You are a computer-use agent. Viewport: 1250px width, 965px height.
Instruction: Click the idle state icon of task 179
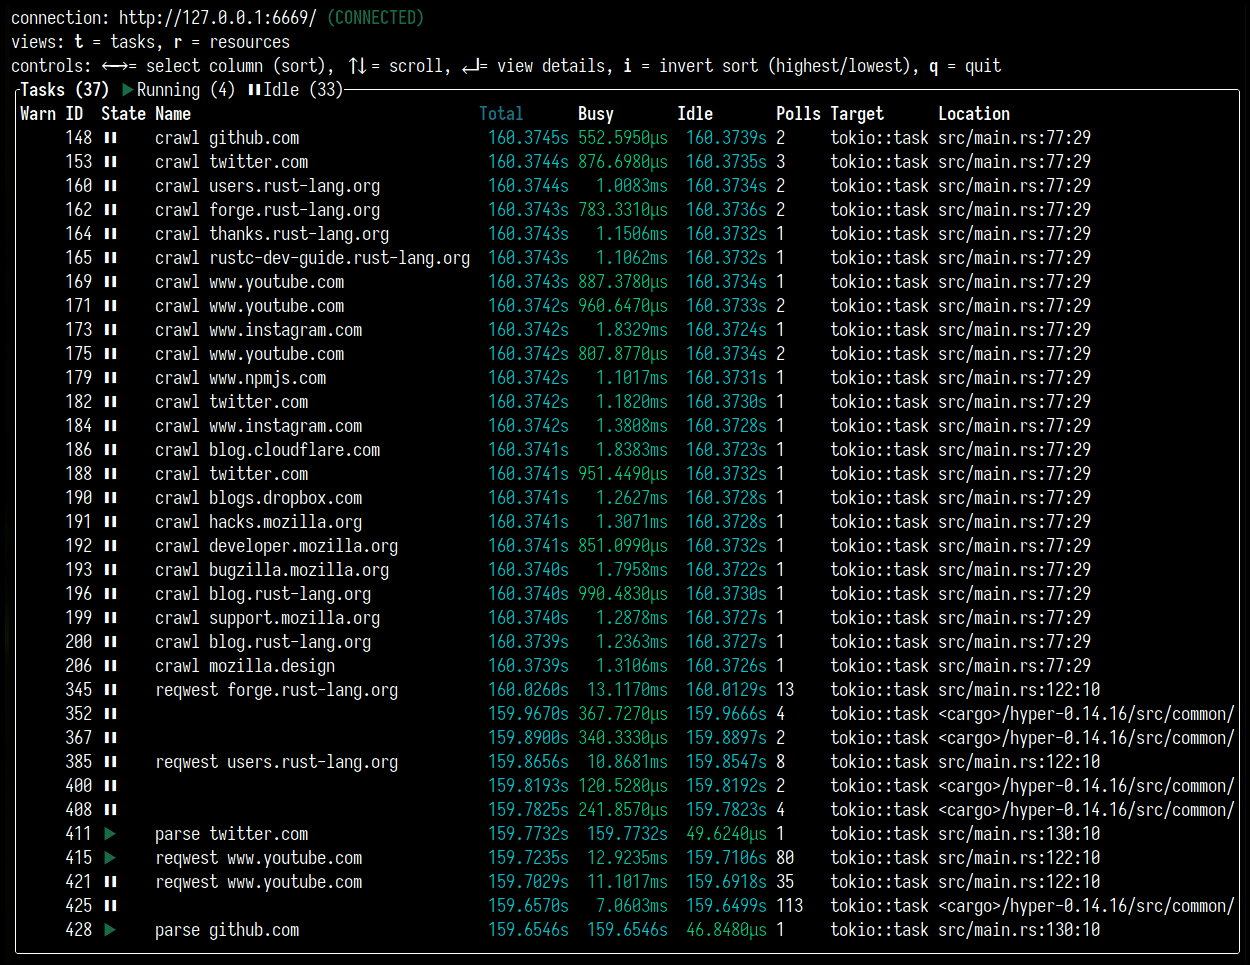click(x=110, y=378)
